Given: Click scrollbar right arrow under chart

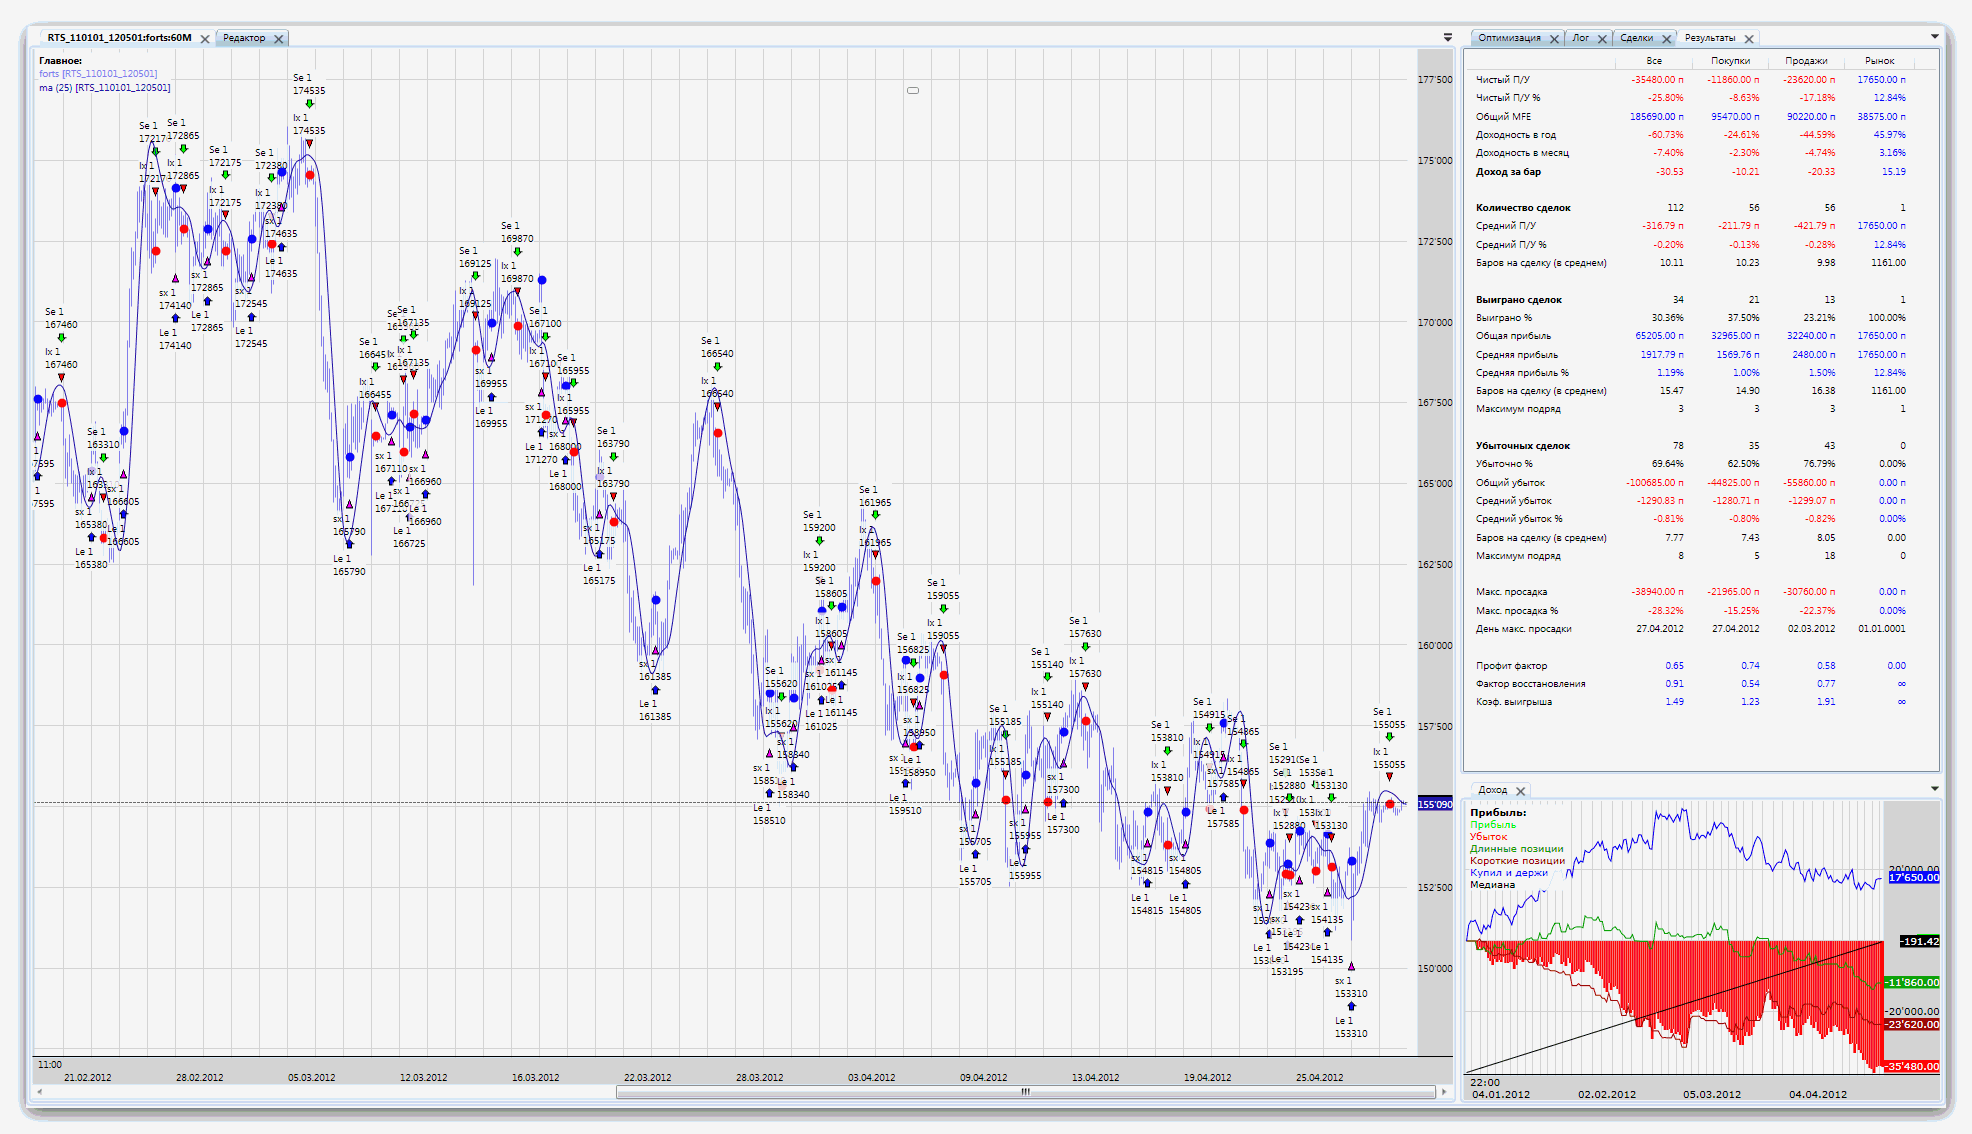Looking at the screenshot, I should tap(1444, 1092).
